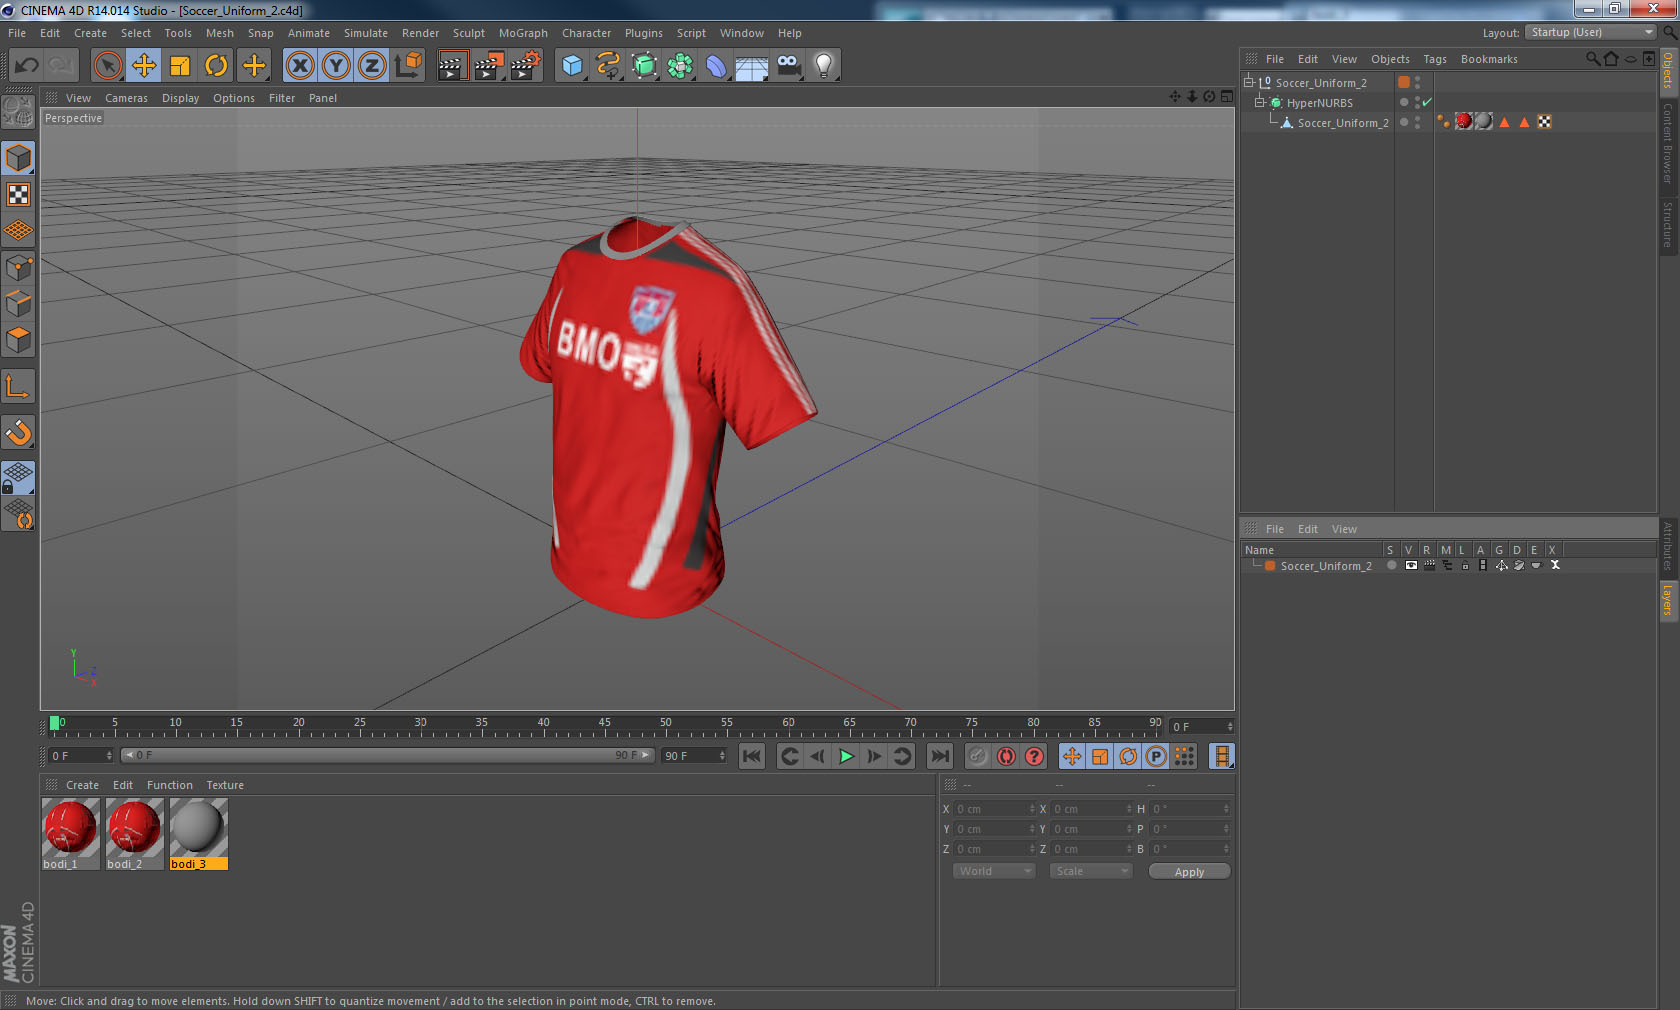1680x1010 pixels.
Task: Add a light object
Action: pyautogui.click(x=824, y=66)
